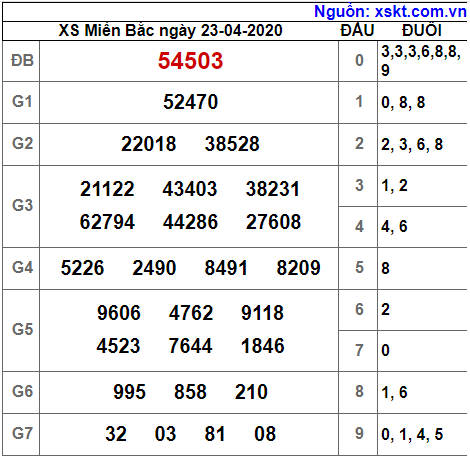Open the xskt.com.vn source link
This screenshot has width=470, height=462.
coord(390,12)
